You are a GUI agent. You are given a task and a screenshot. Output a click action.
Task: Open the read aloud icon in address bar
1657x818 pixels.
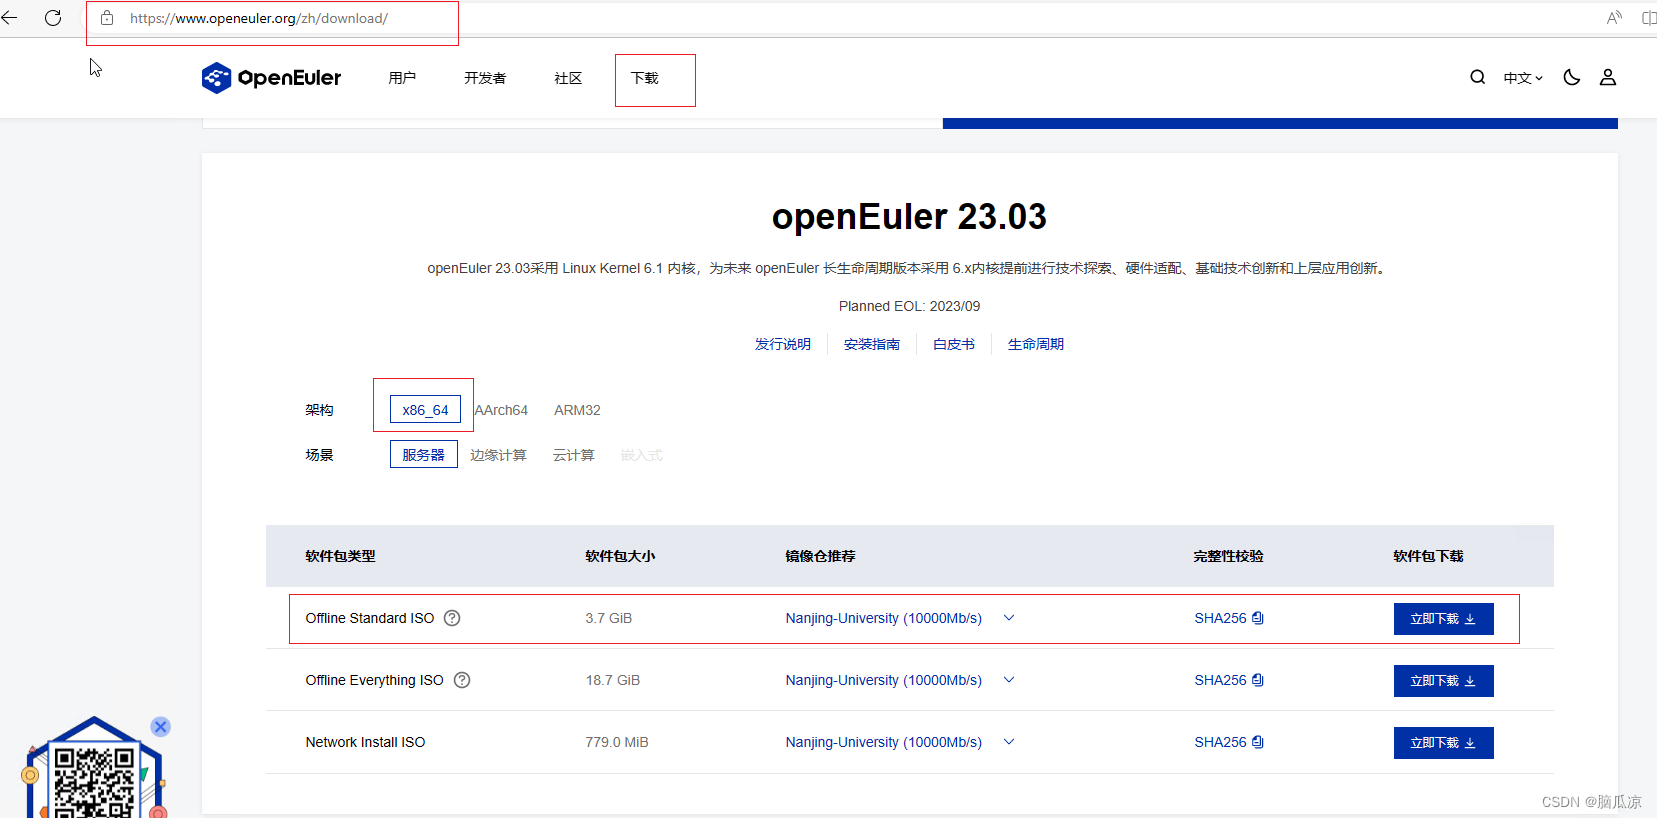pos(1614,18)
